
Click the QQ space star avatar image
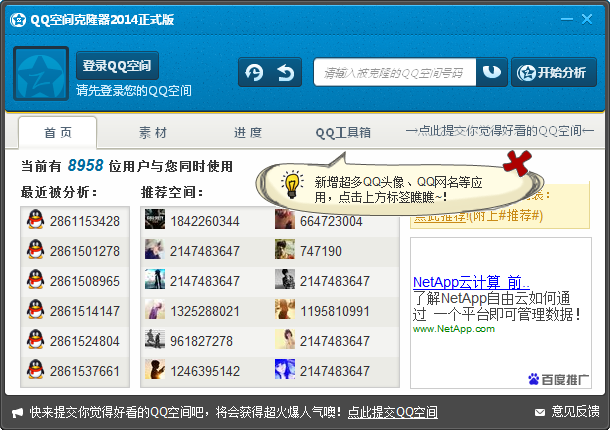[41, 74]
